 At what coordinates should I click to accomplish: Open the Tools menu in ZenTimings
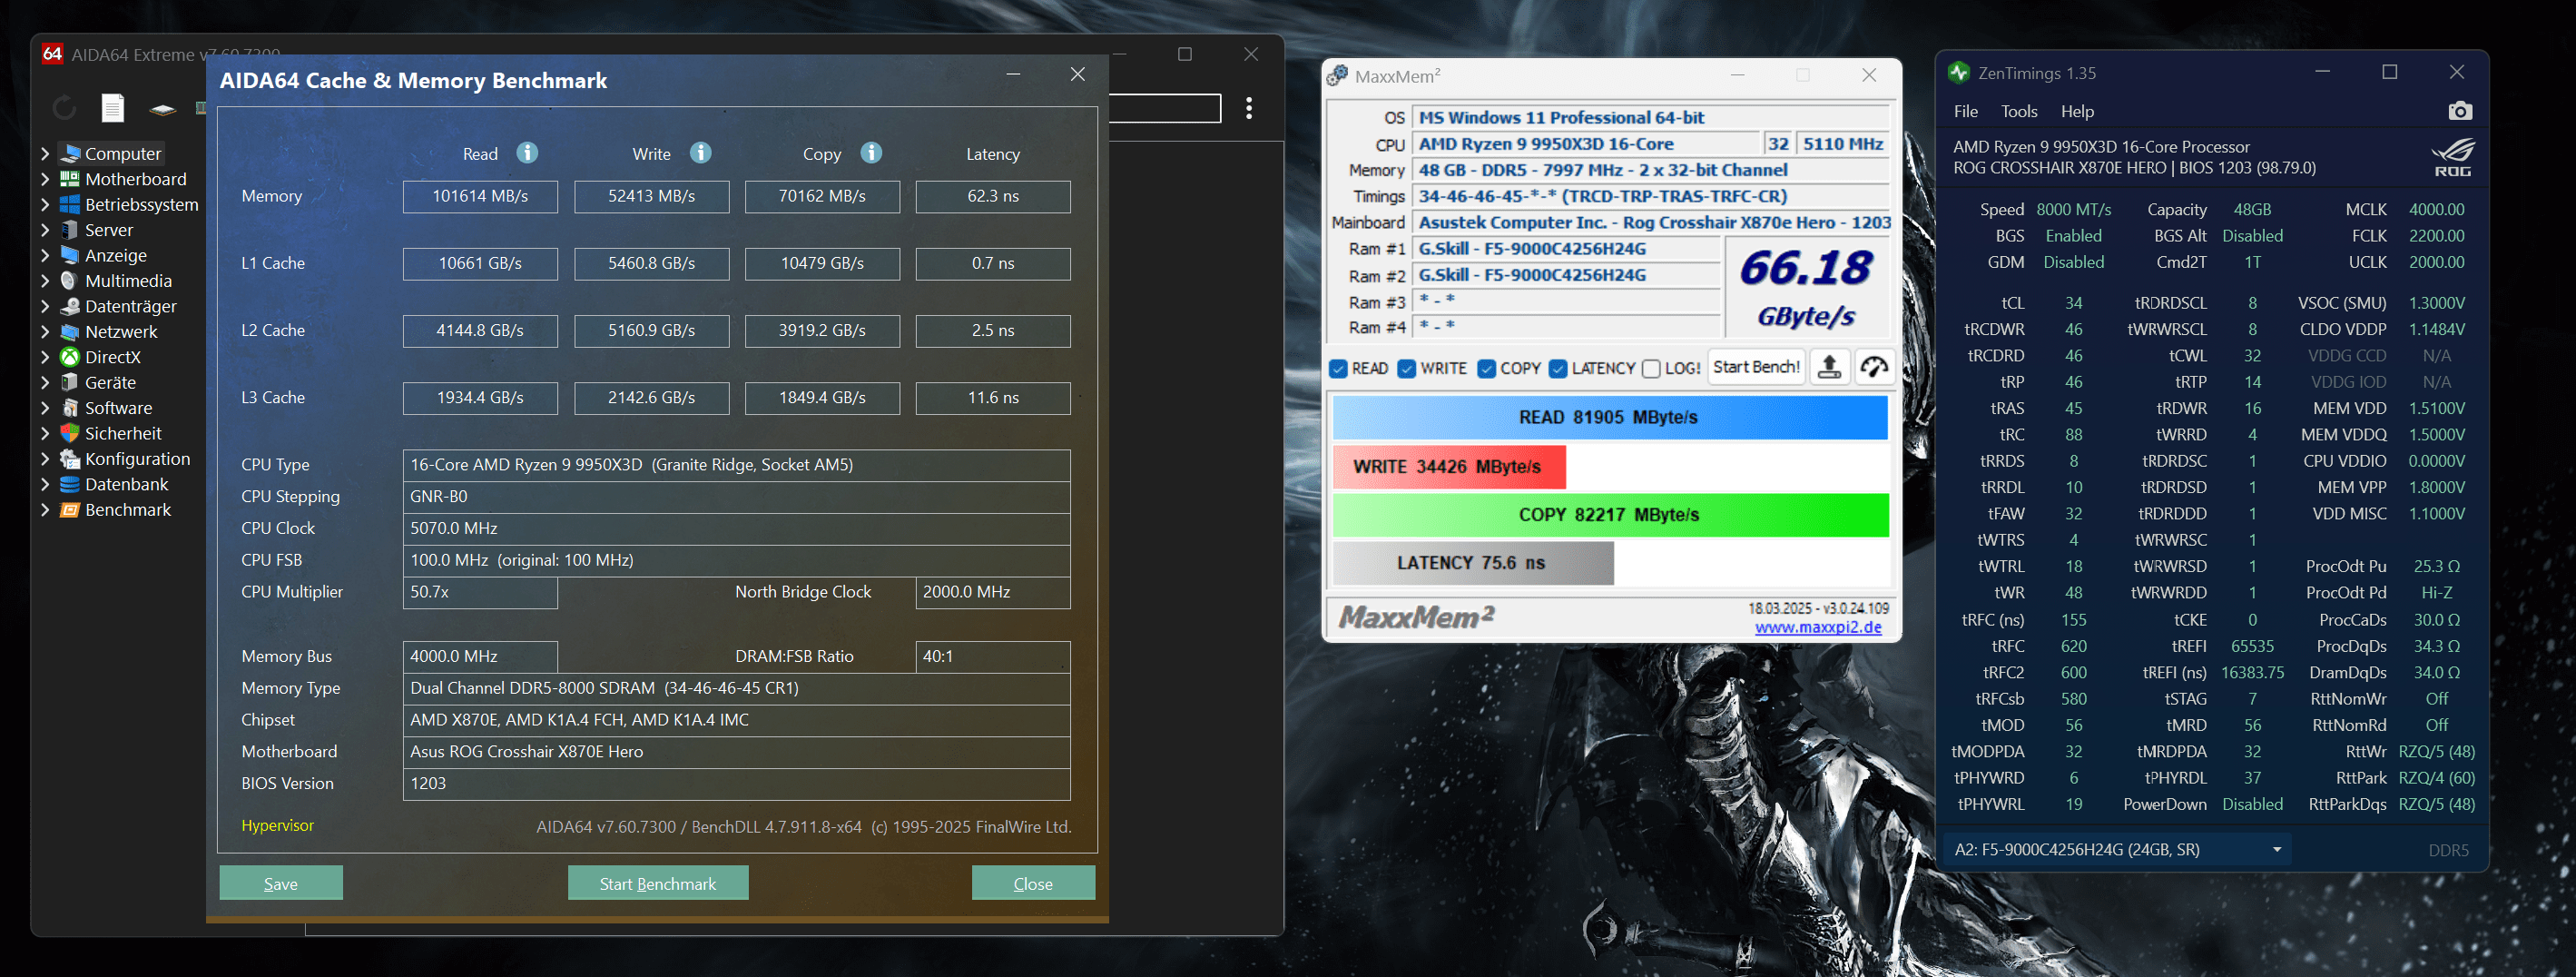[x=2019, y=112]
